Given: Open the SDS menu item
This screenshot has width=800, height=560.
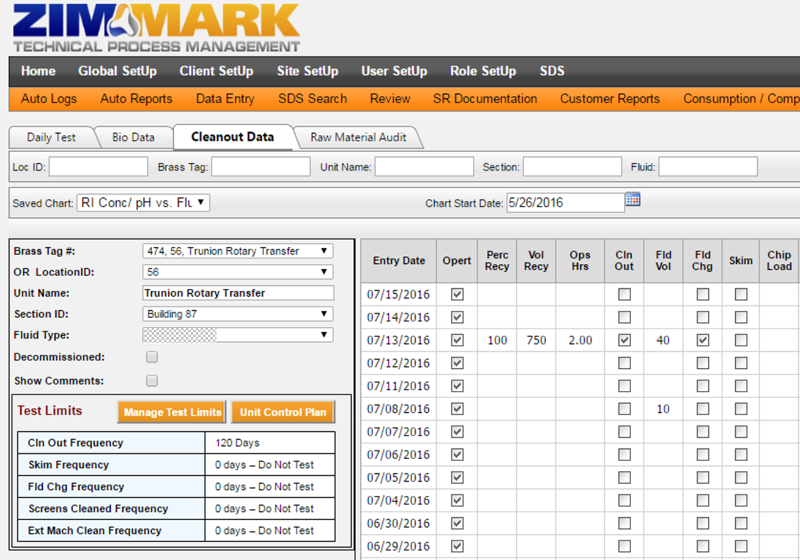Looking at the screenshot, I should point(552,71).
